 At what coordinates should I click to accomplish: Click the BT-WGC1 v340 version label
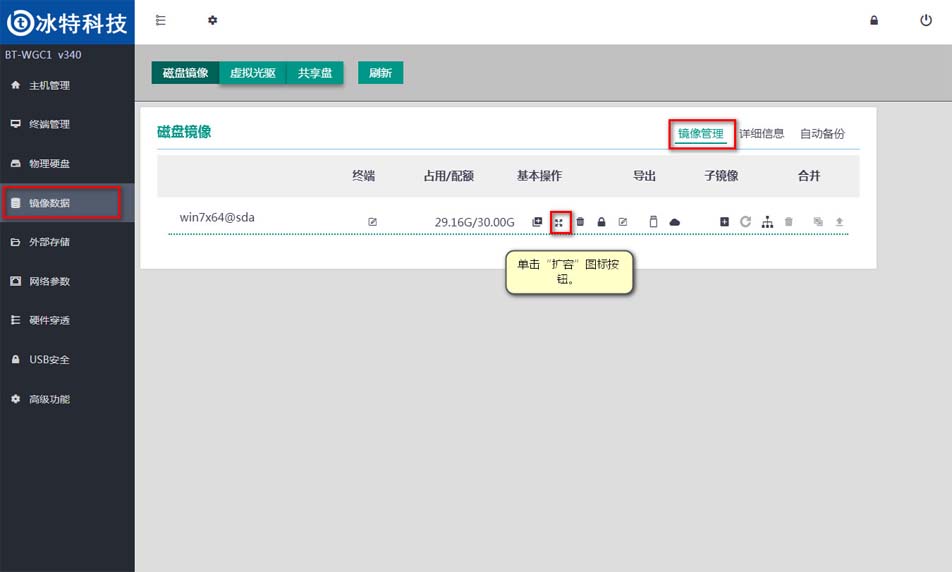[43, 55]
